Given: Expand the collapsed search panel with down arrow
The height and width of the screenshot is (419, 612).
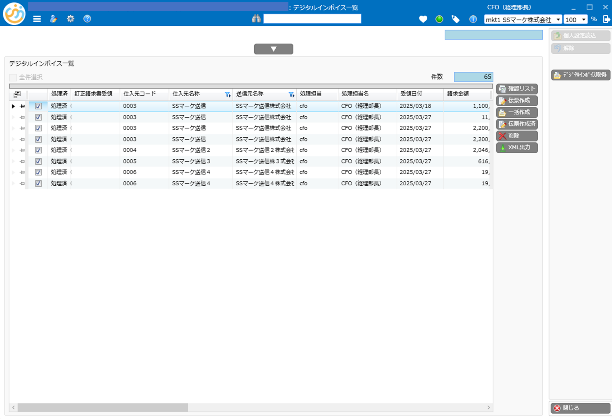Looking at the screenshot, I should tap(274, 48).
